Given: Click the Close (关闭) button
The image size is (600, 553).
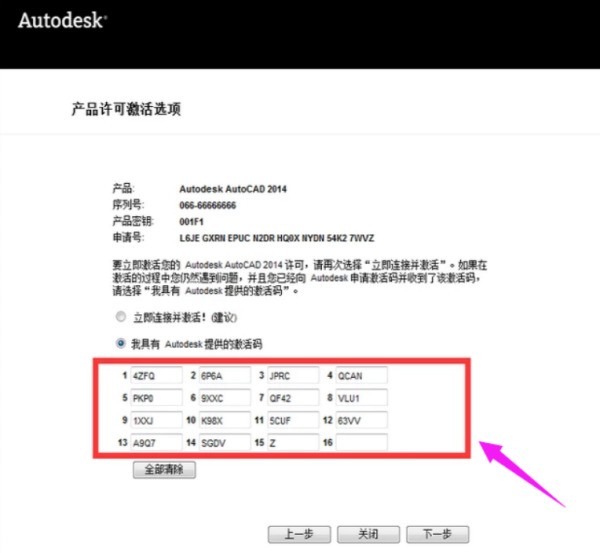Looking at the screenshot, I should 368,534.
